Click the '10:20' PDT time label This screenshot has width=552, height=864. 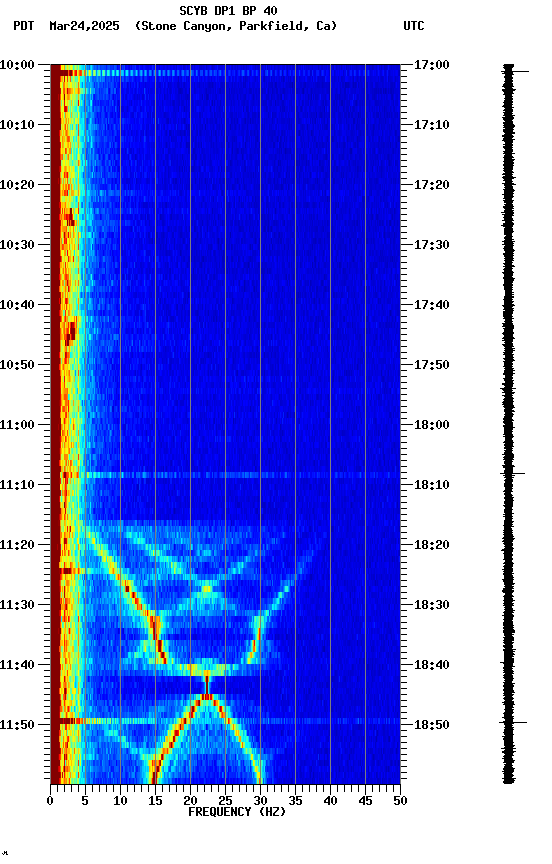click(17, 185)
